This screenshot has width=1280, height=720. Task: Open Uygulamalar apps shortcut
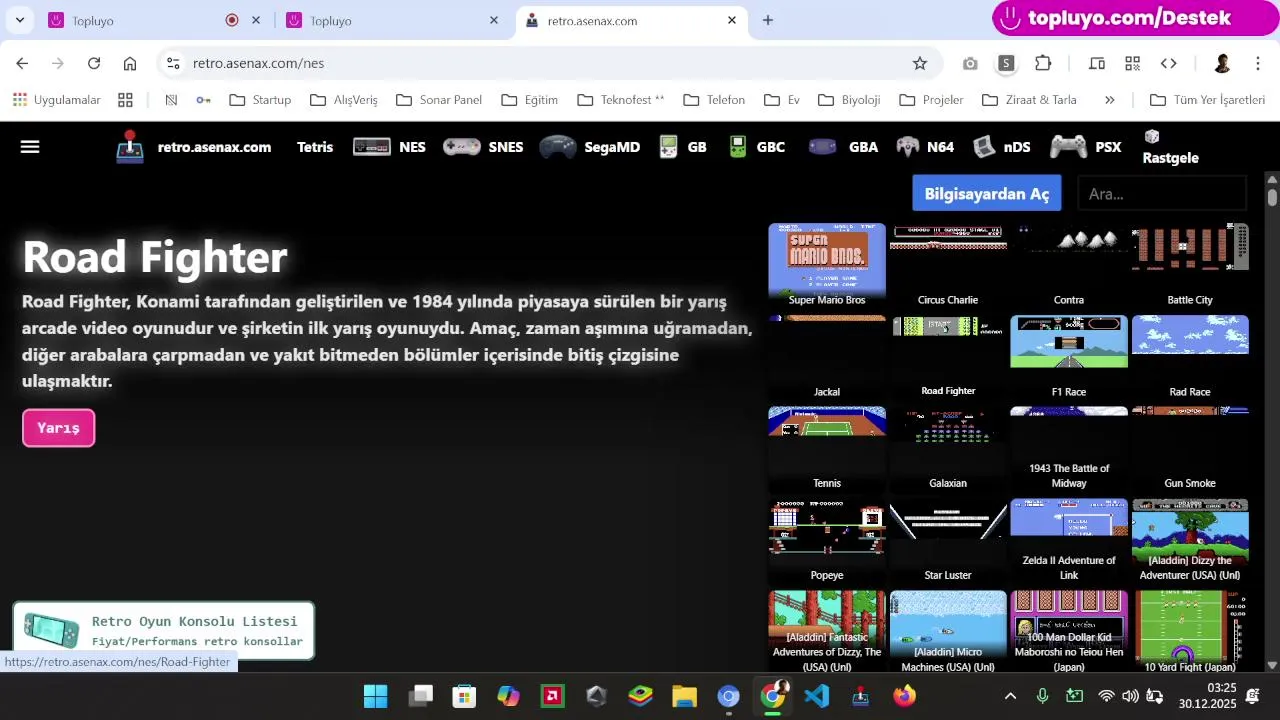pyautogui.click(x=57, y=100)
